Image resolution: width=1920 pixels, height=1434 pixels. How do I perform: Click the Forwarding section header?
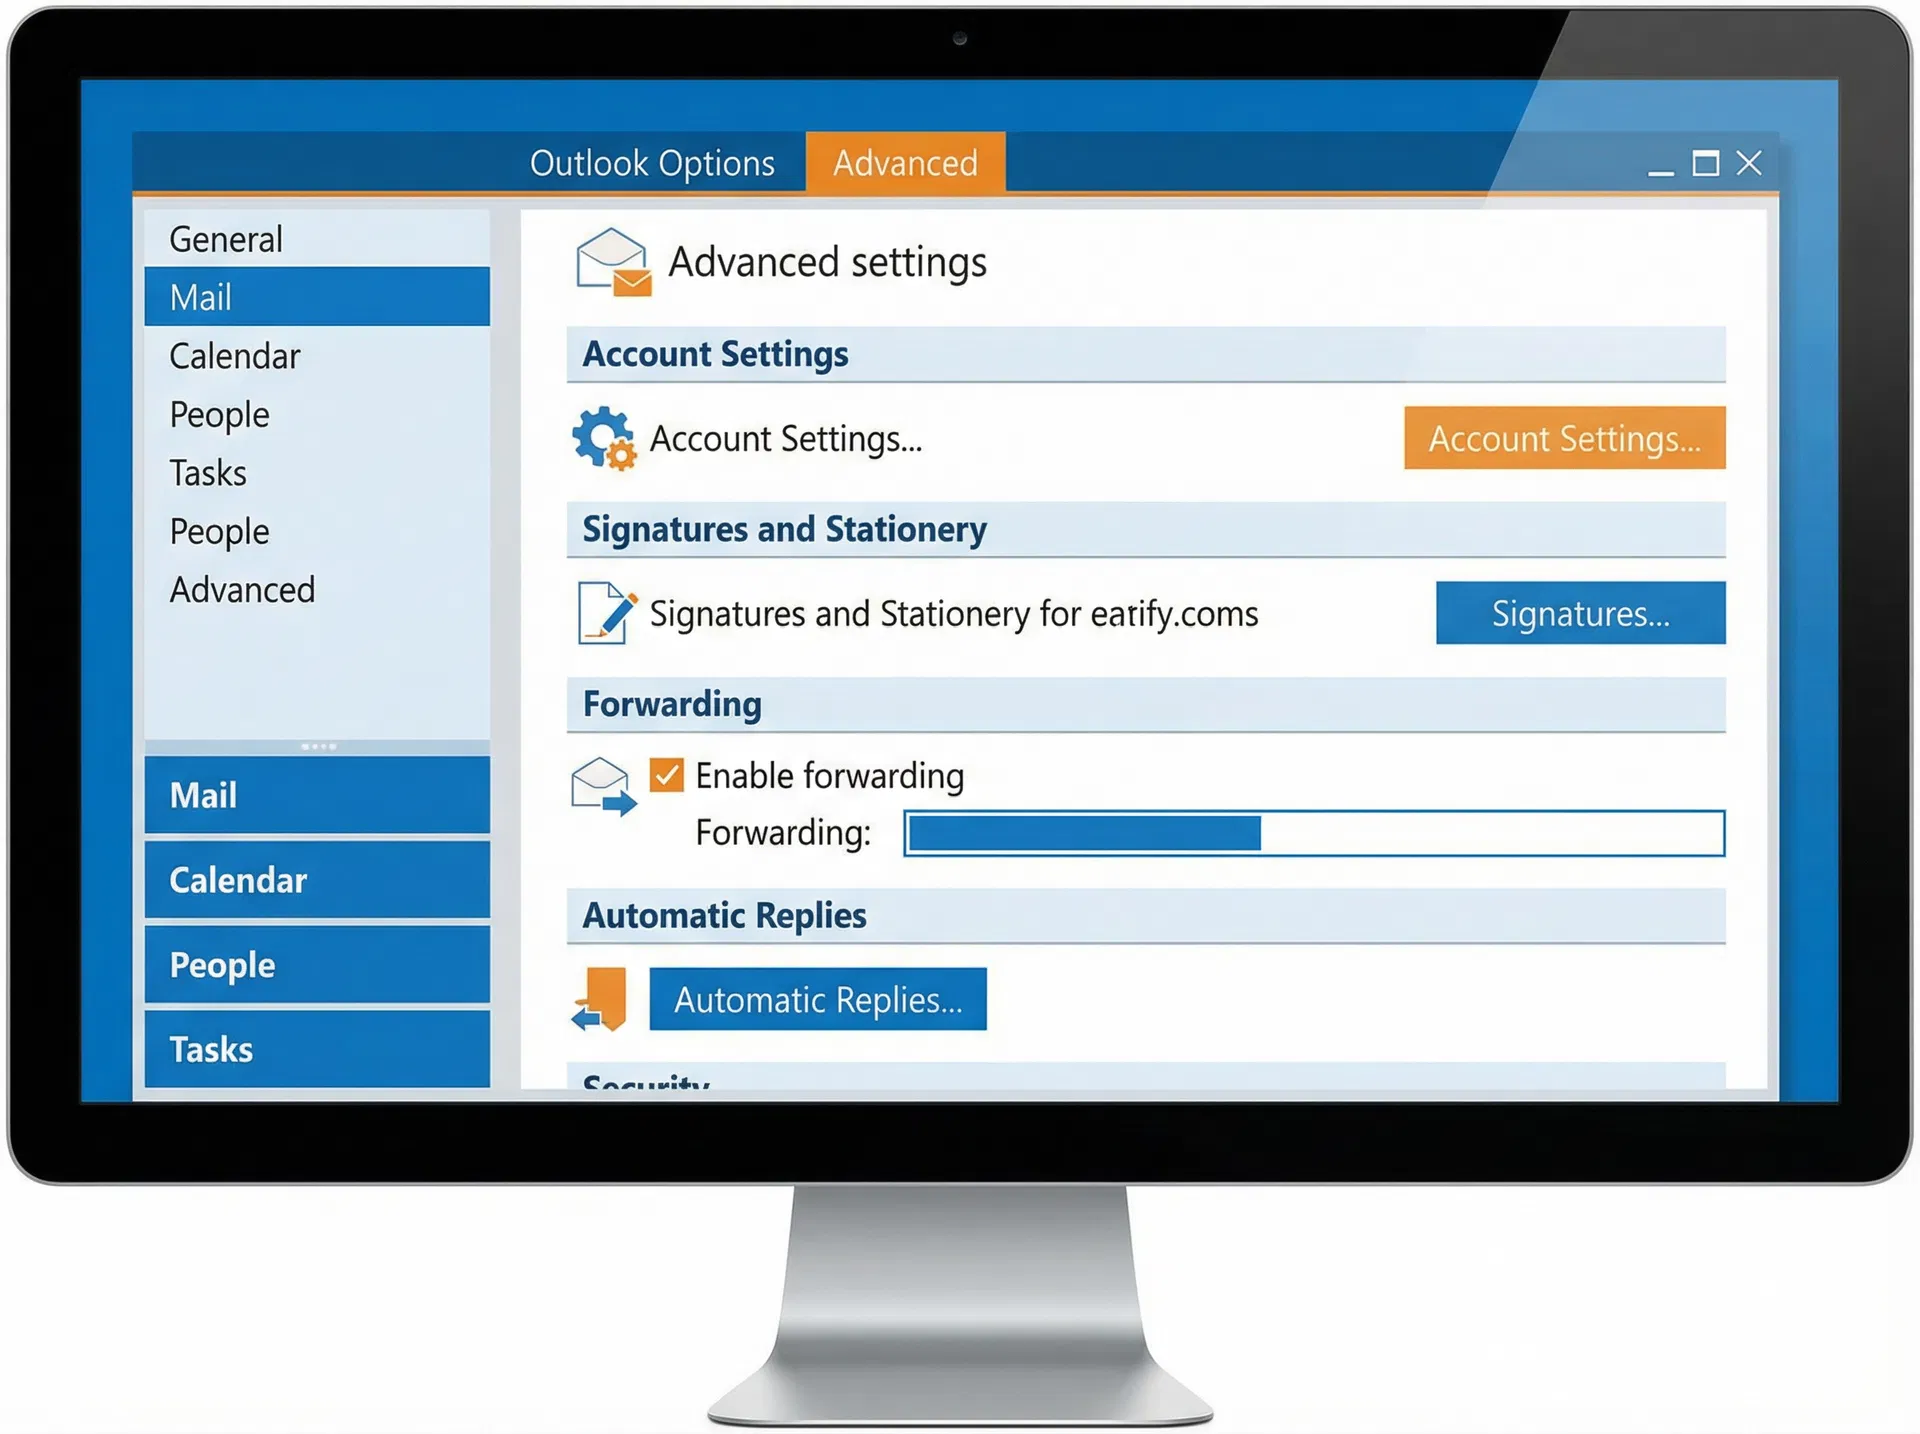(1146, 704)
